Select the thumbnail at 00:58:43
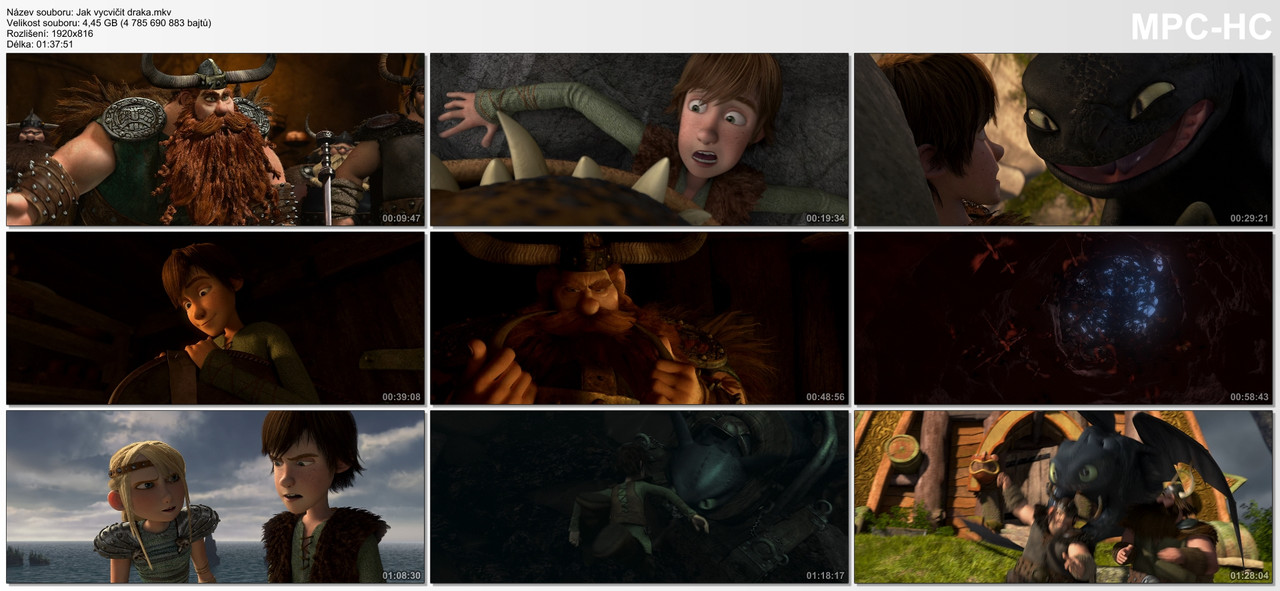 pyautogui.click(x=1064, y=318)
